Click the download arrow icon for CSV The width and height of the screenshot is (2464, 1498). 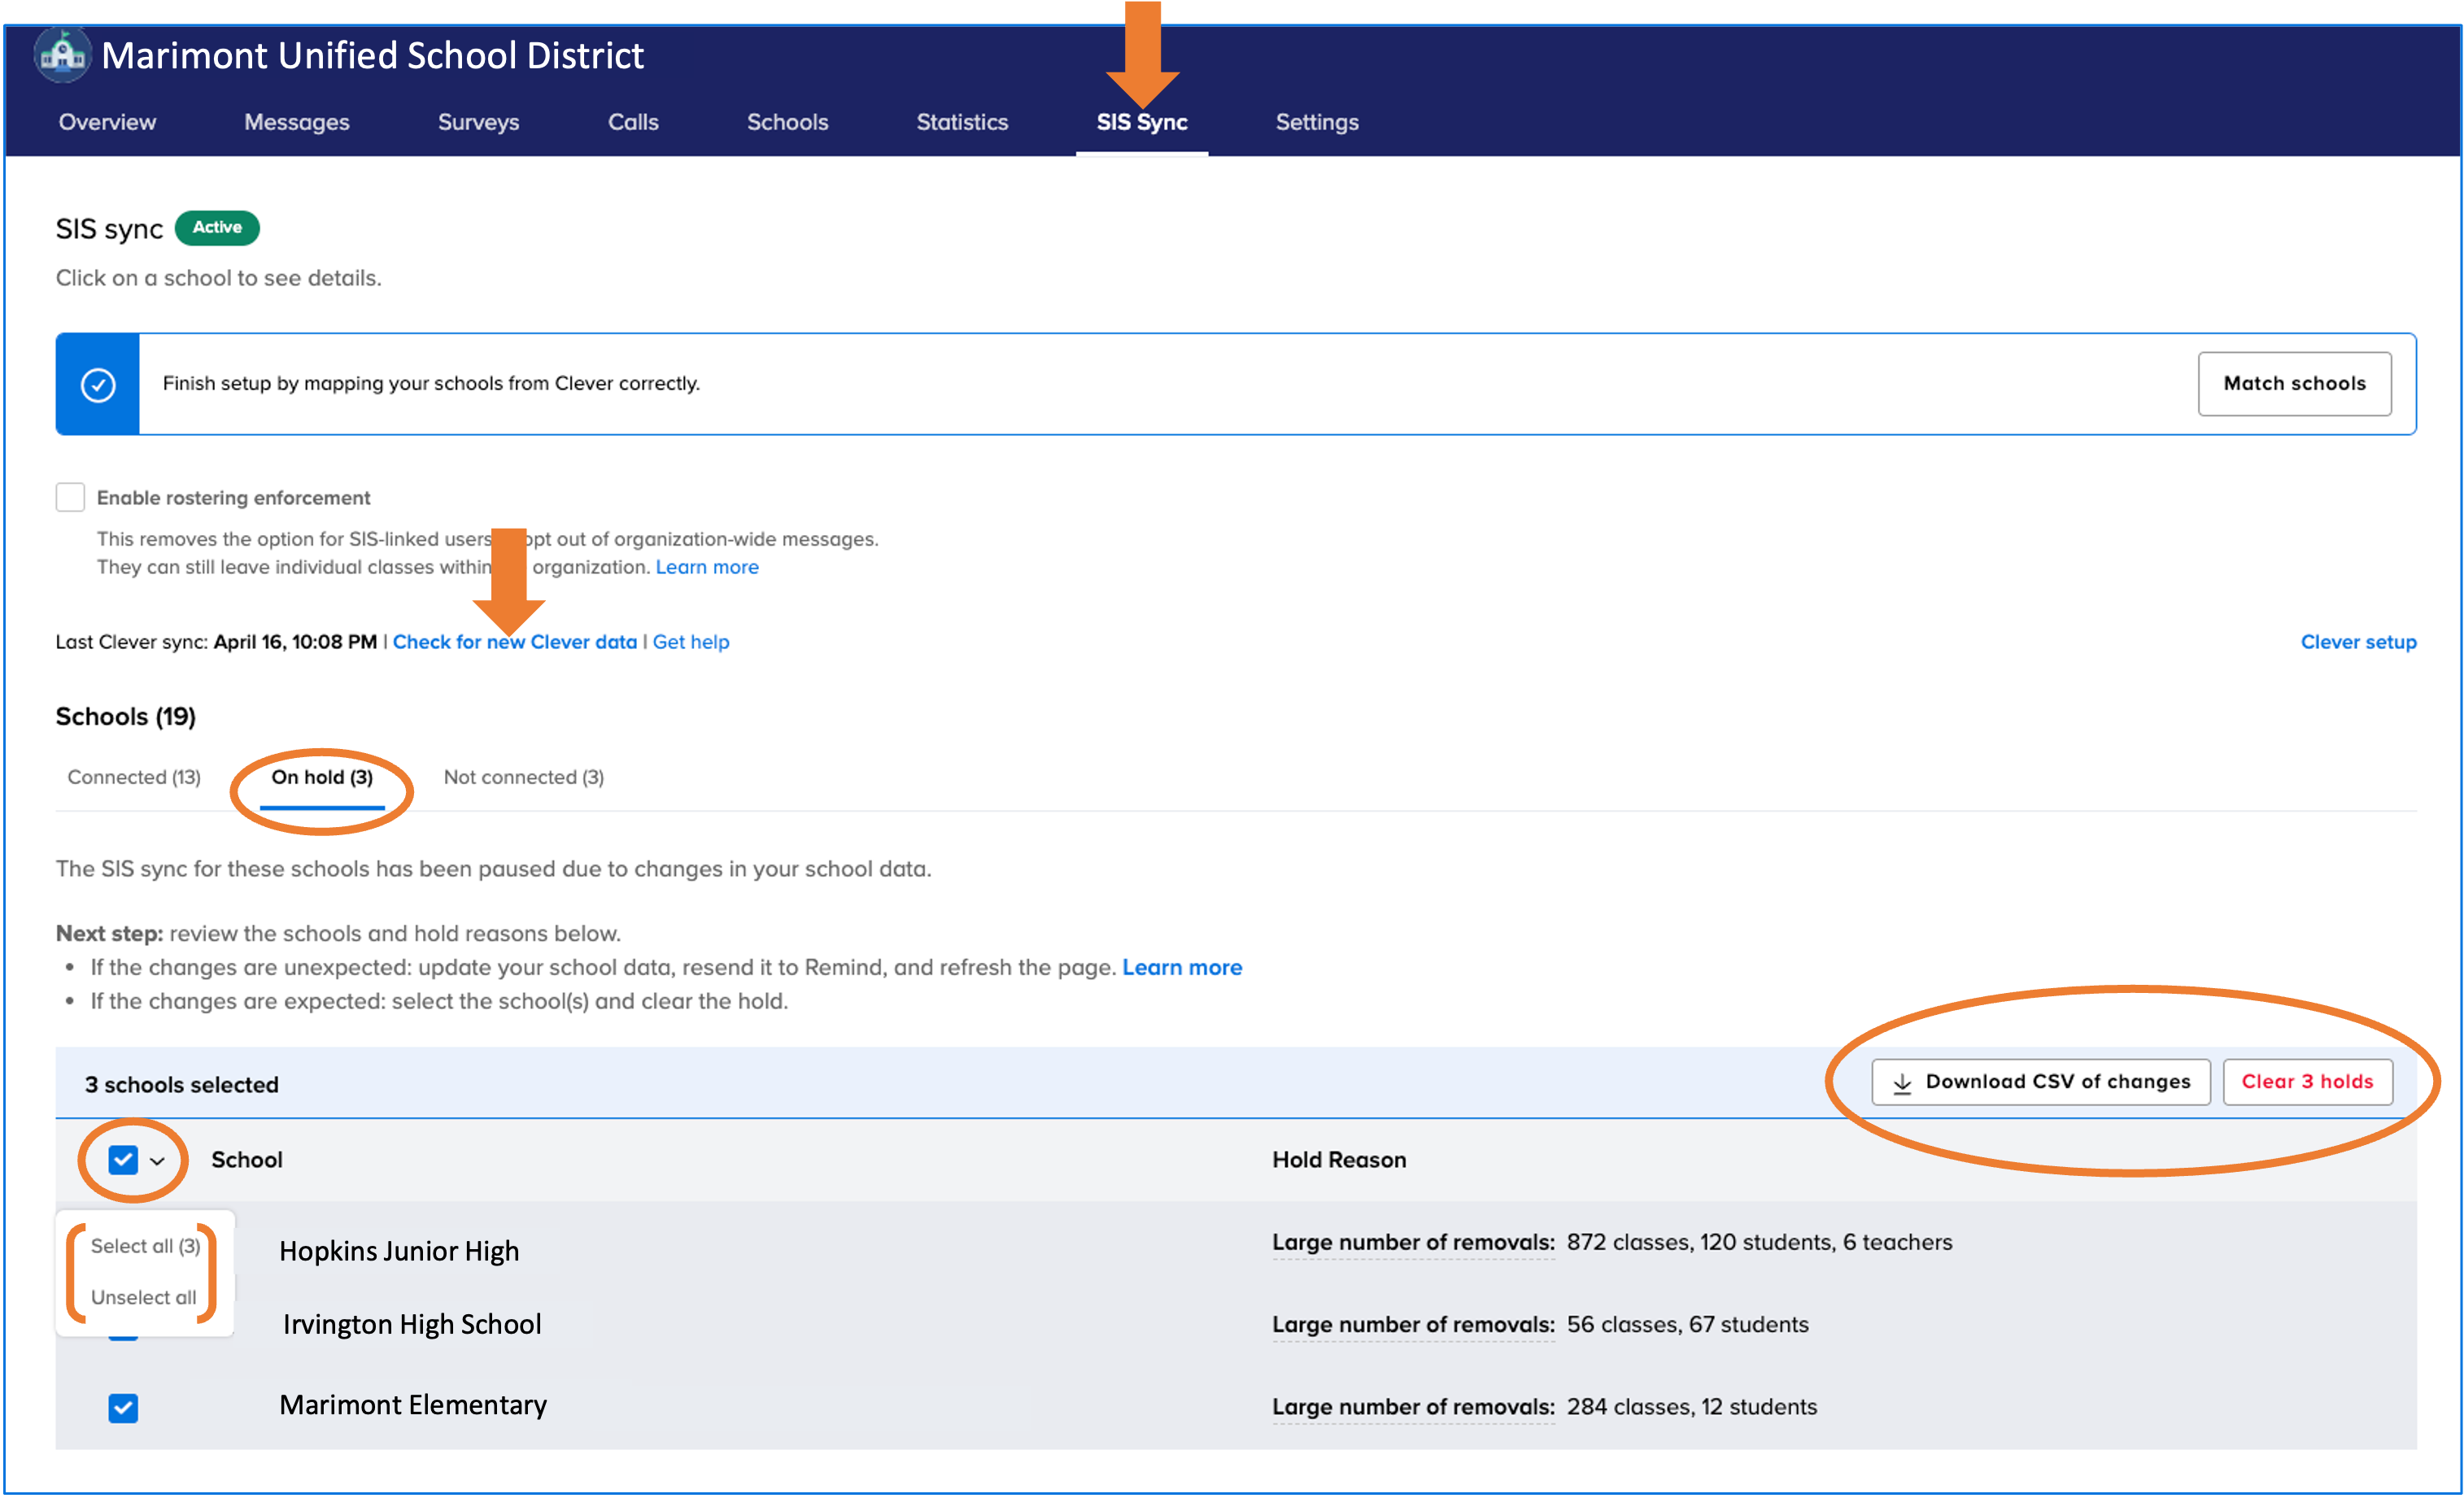(1902, 1083)
